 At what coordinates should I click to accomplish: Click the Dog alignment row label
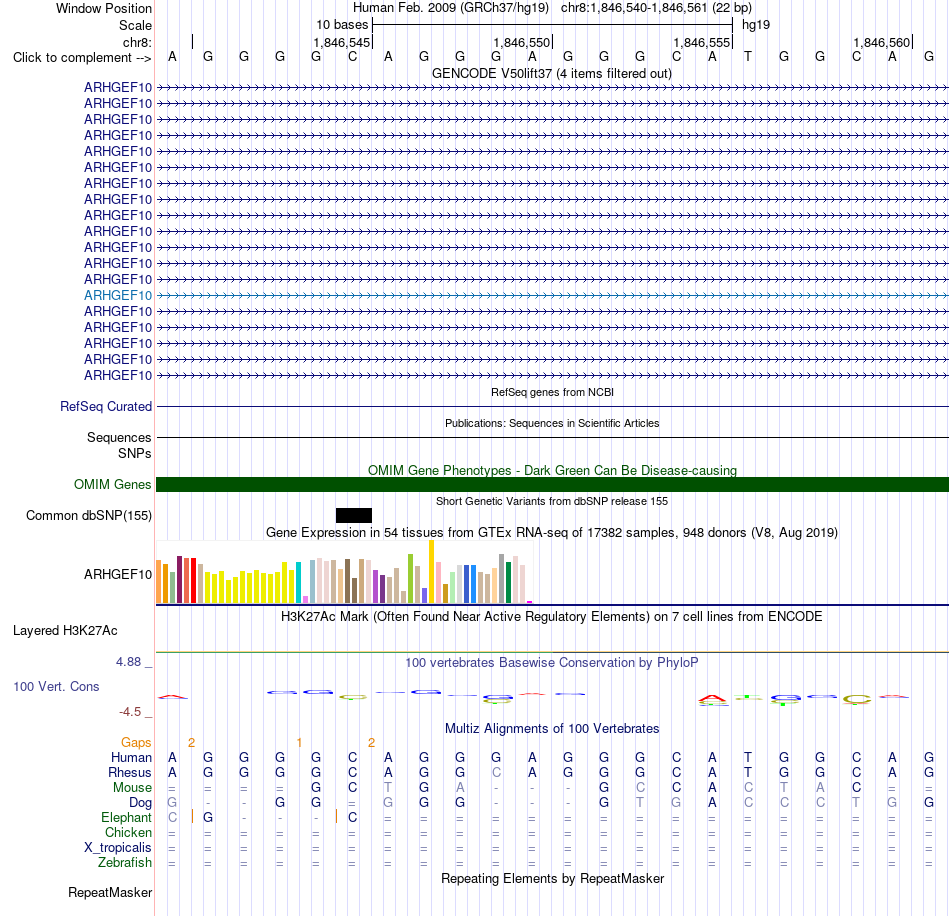point(141,803)
